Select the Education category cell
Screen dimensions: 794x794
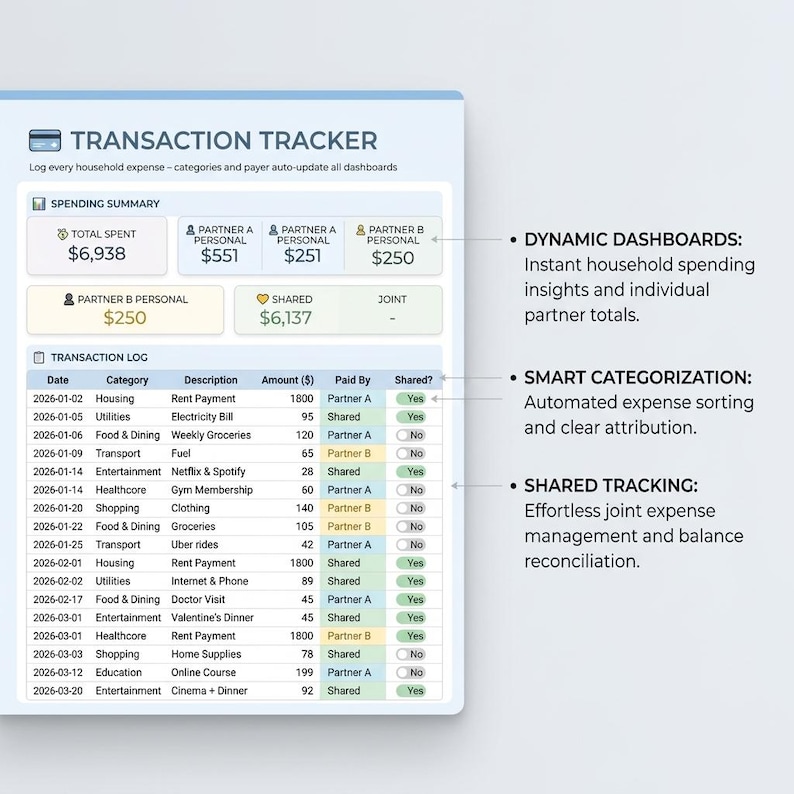[x=118, y=672]
